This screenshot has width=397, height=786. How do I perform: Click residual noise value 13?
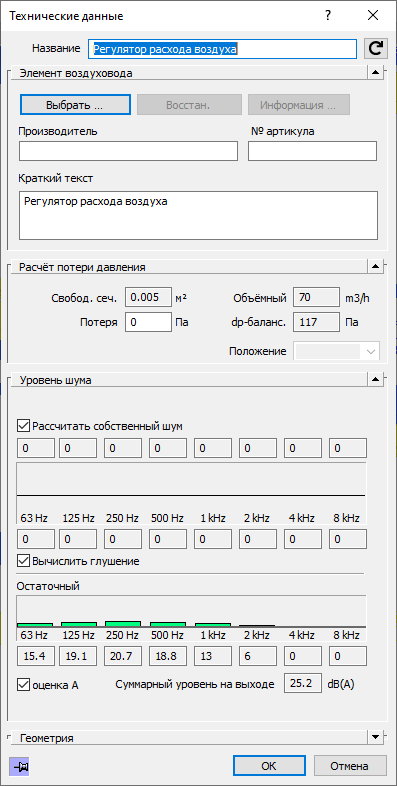point(213,656)
